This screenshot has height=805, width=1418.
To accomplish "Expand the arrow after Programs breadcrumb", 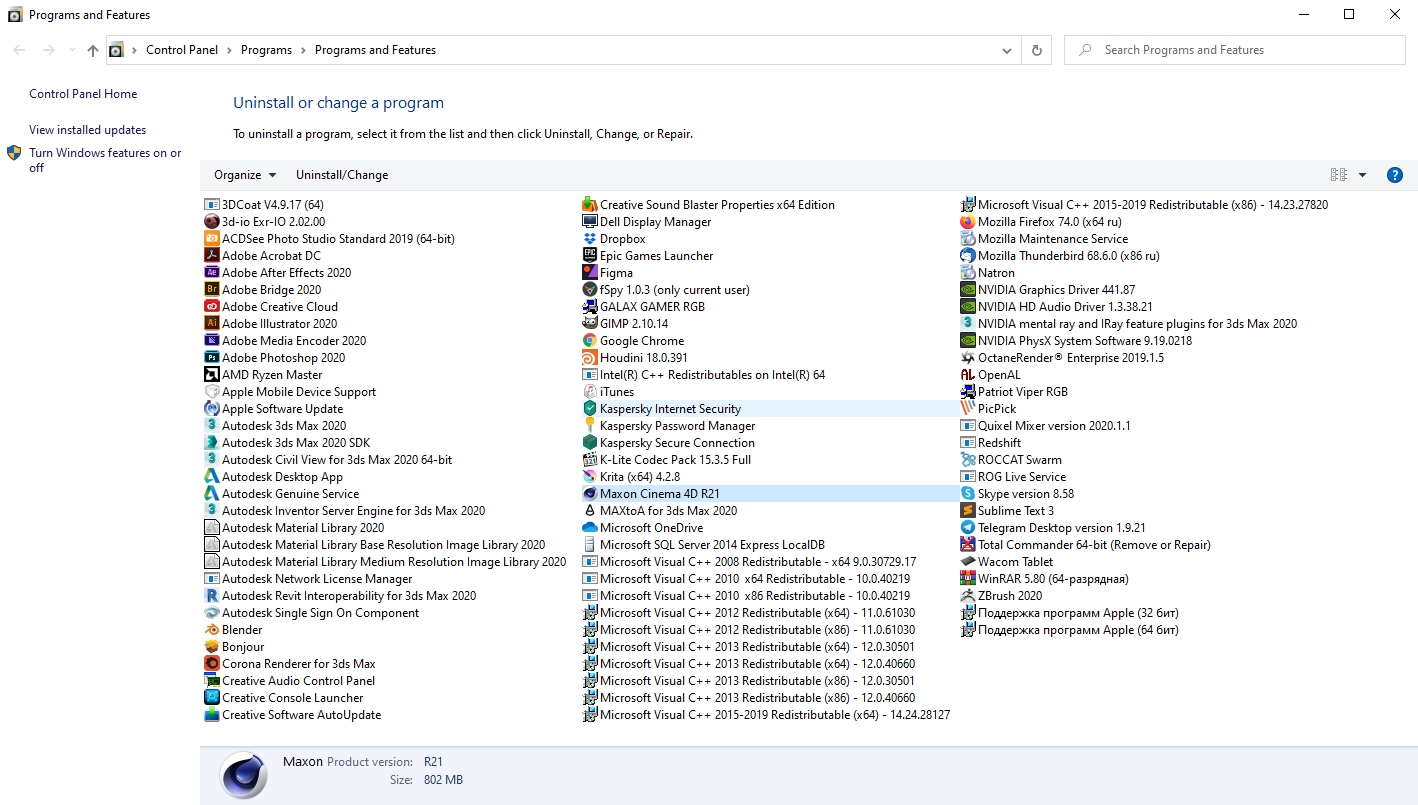I will [303, 50].
